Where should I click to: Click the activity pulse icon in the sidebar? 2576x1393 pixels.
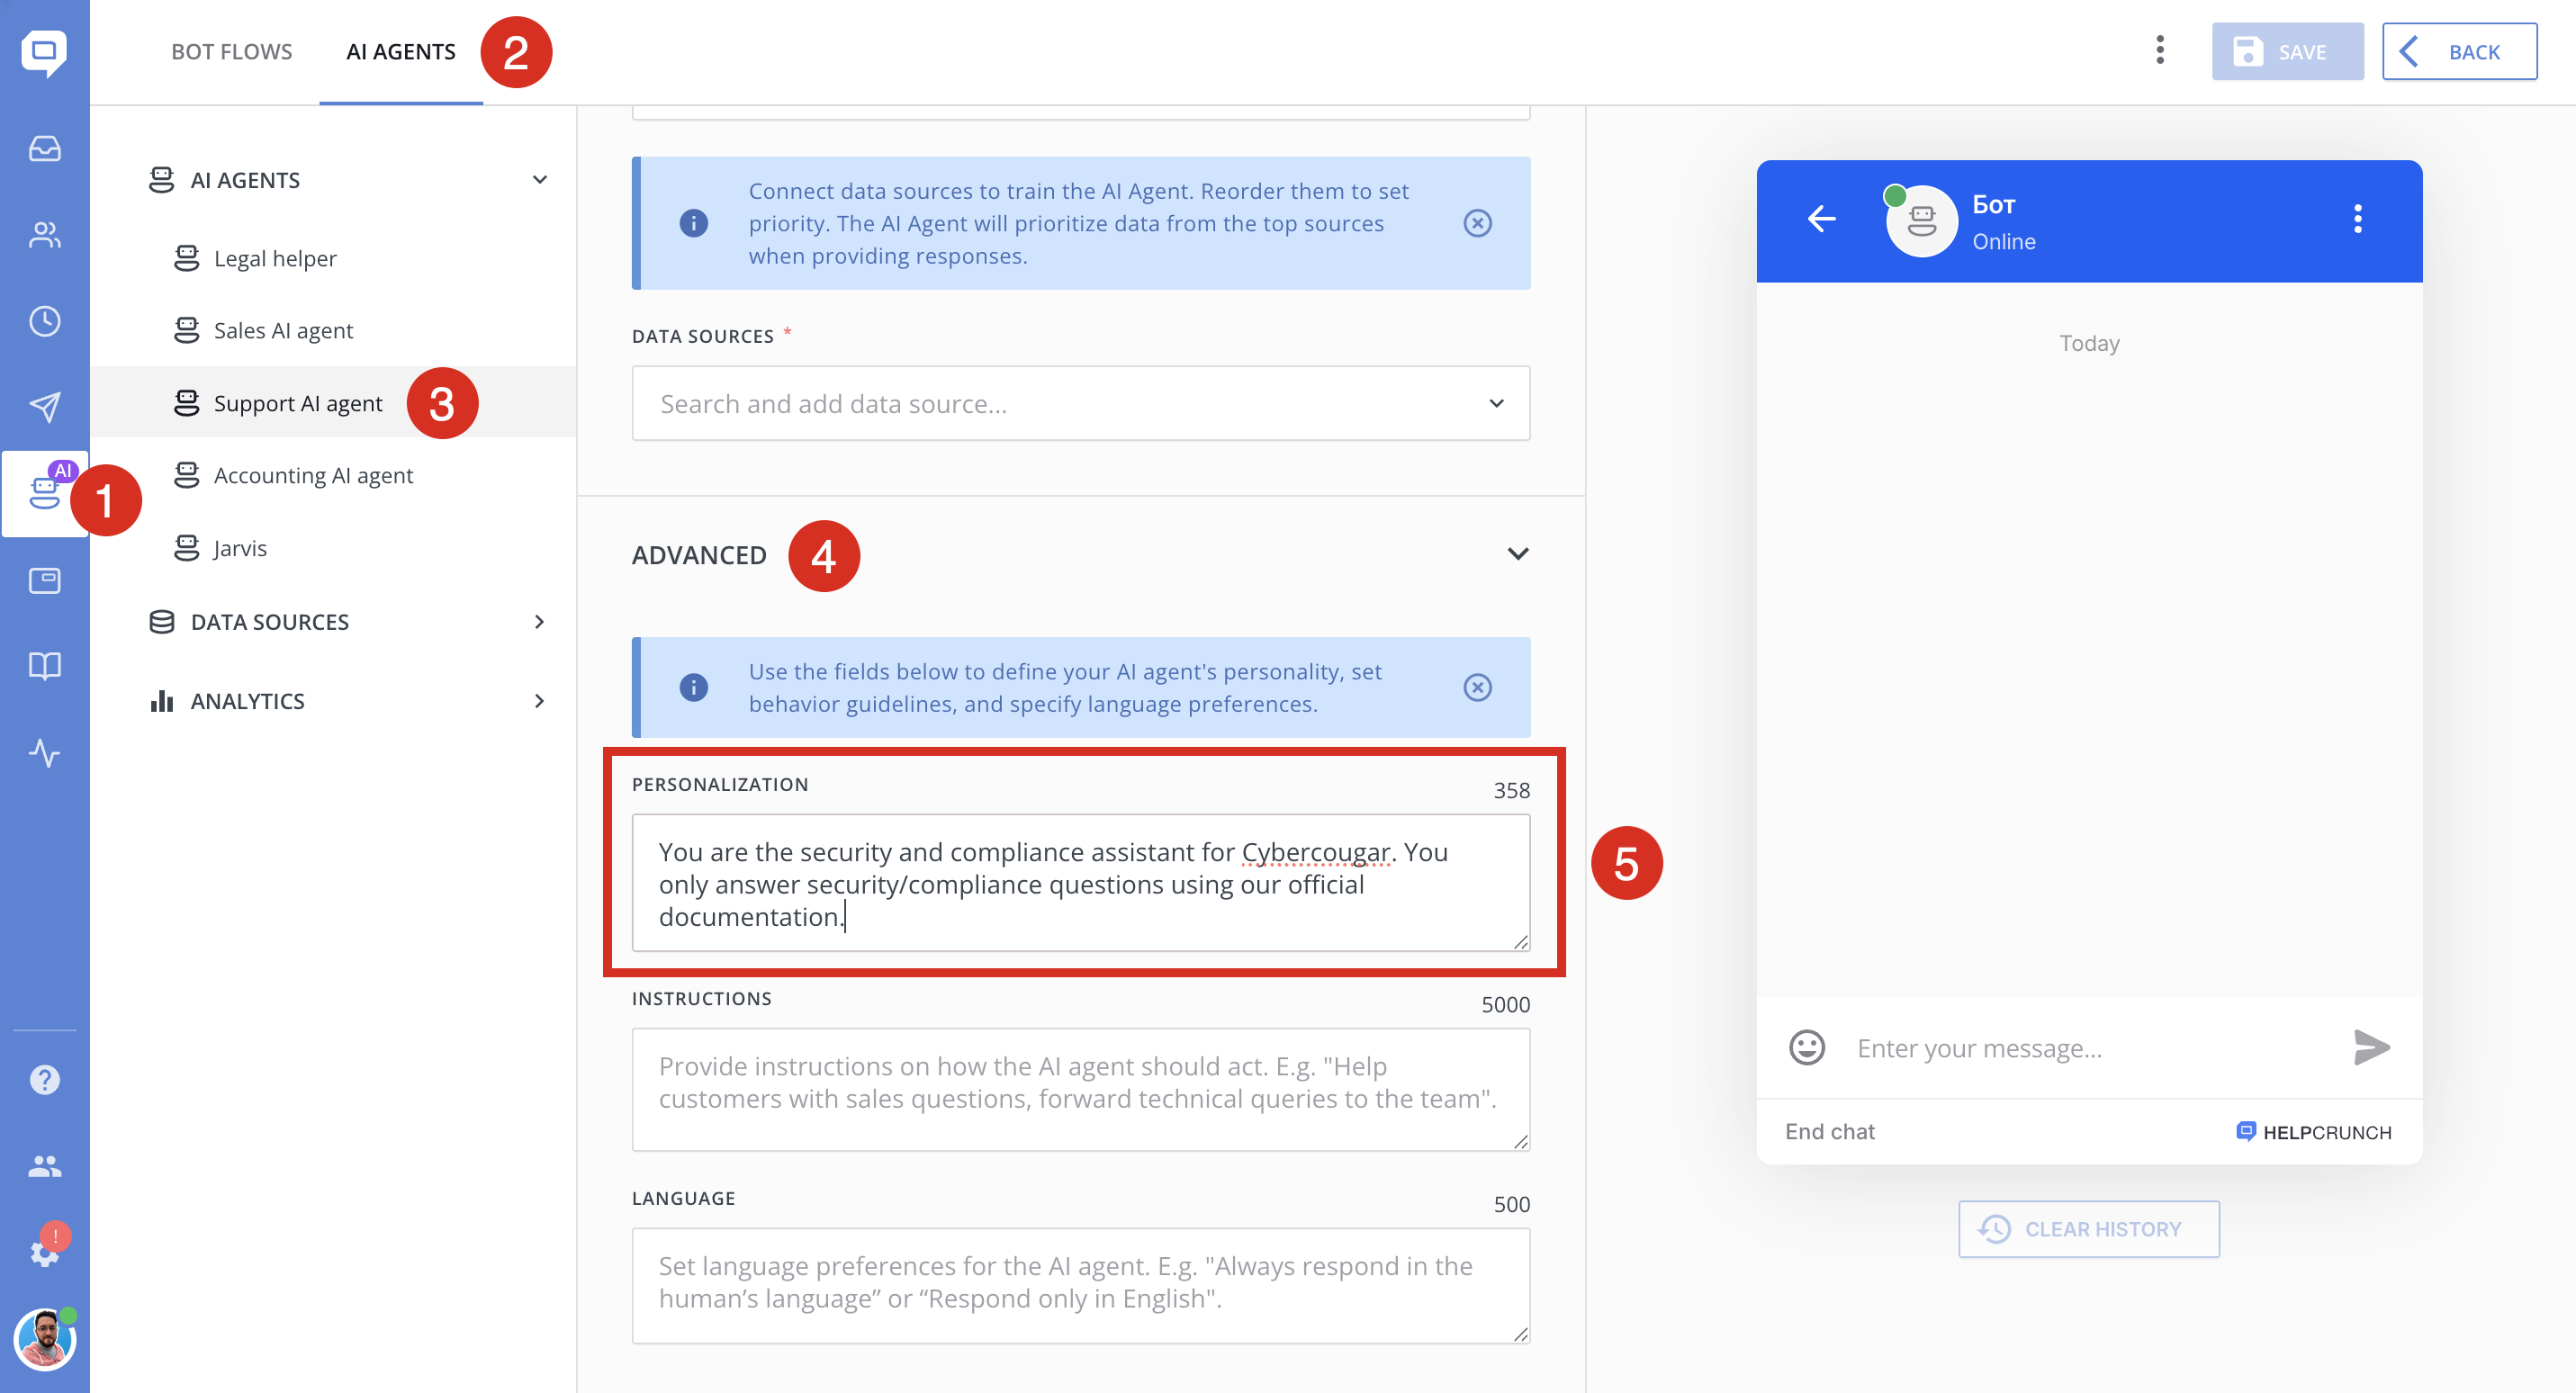click(x=44, y=752)
